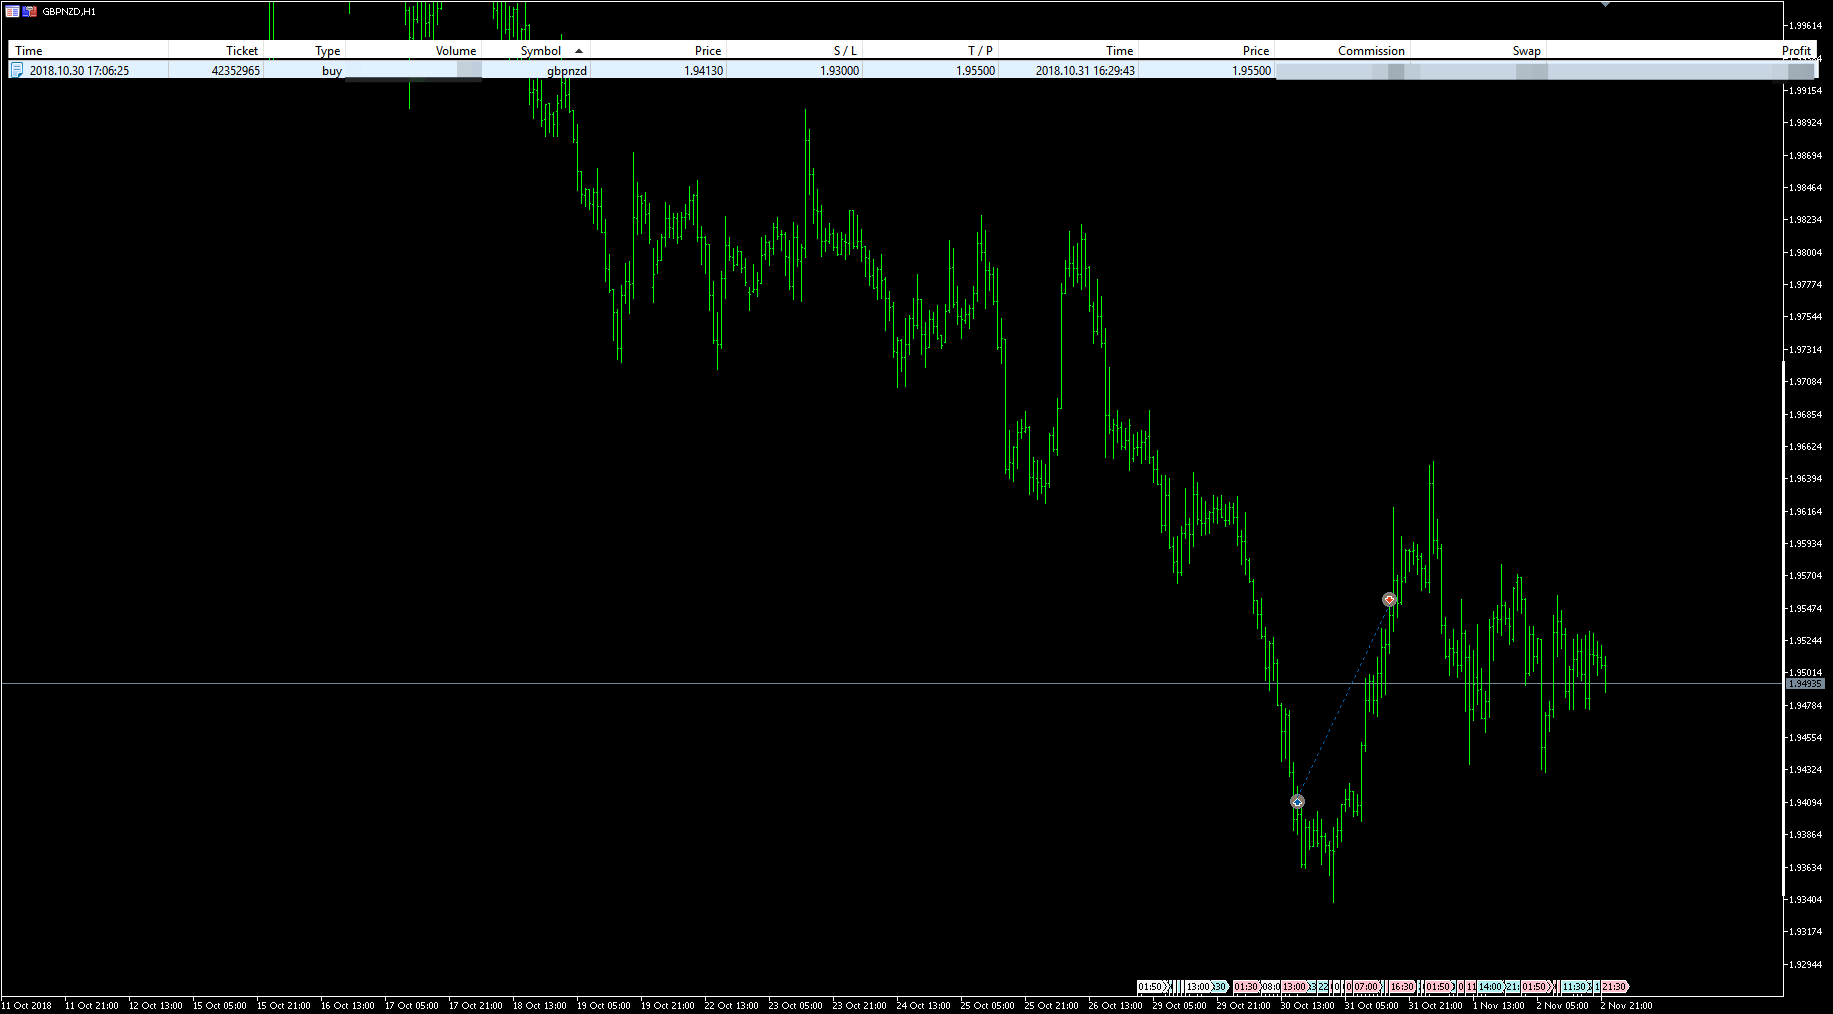Click the chart shift triangle at top
Image resolution: width=1833 pixels, height=1014 pixels.
pyautogui.click(x=1605, y=4)
